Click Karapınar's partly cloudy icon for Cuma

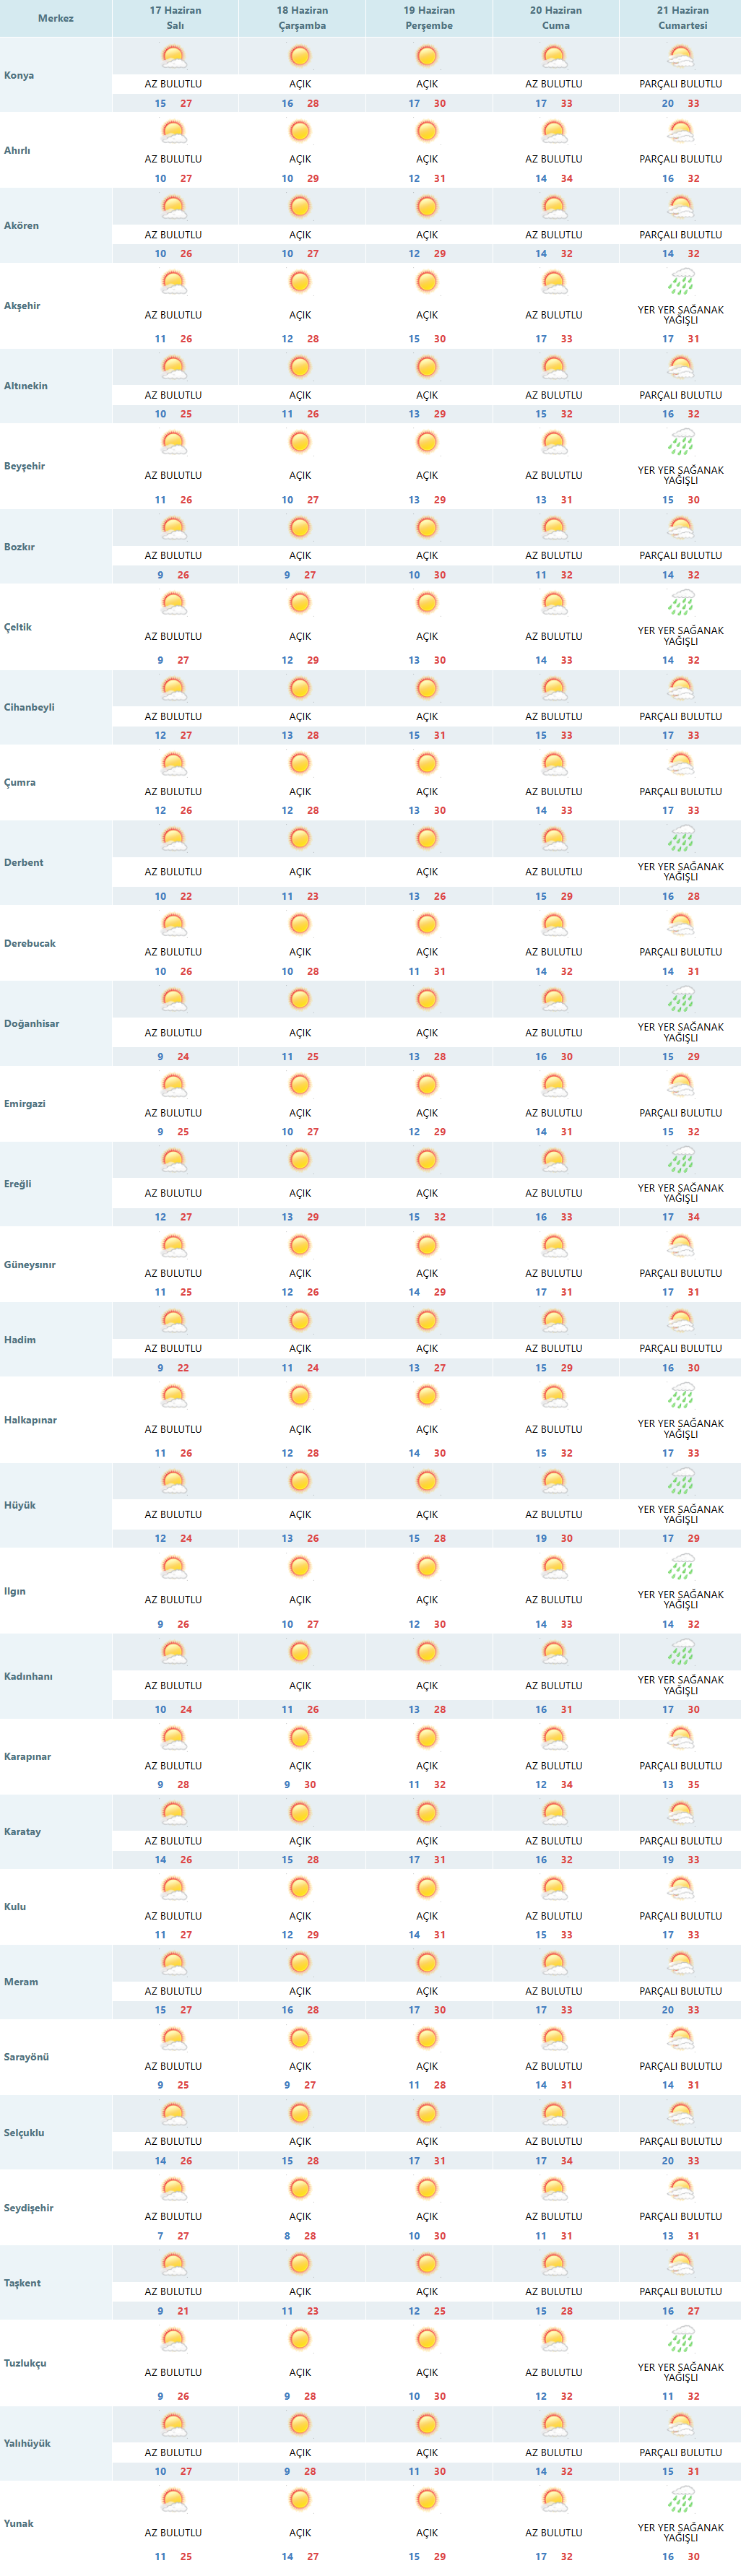tap(554, 1738)
